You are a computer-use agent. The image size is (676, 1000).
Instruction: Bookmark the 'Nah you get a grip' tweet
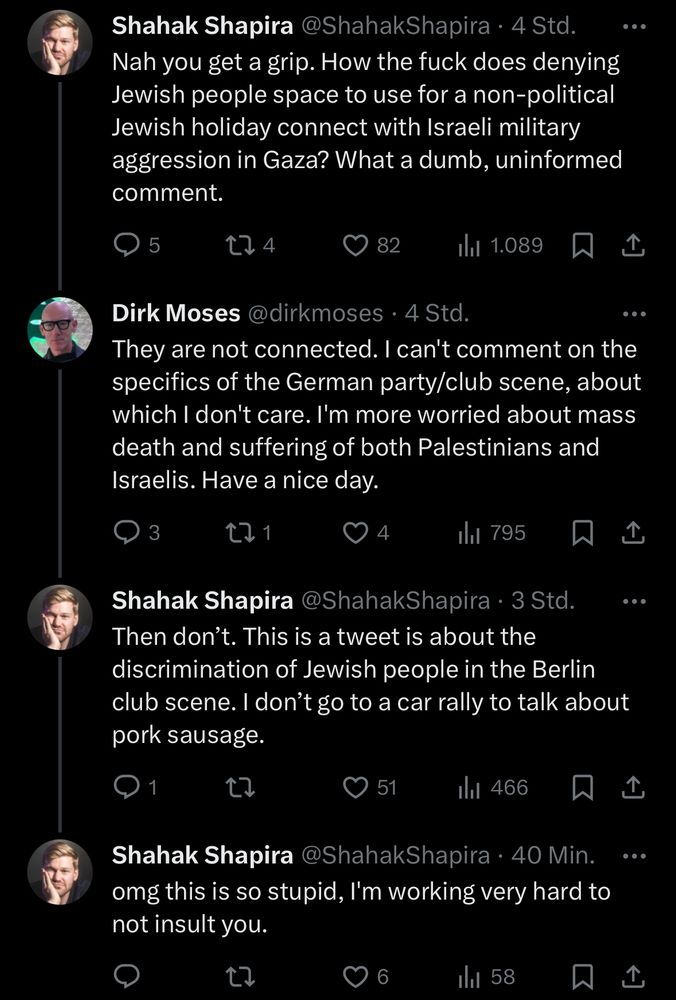click(x=582, y=245)
